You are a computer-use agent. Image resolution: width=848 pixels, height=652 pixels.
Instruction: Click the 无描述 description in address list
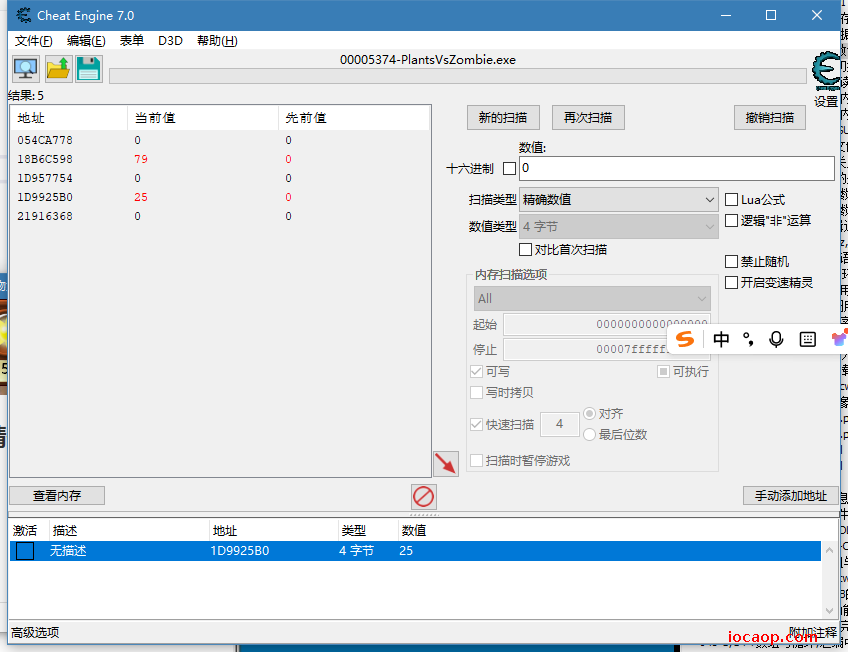click(x=68, y=551)
